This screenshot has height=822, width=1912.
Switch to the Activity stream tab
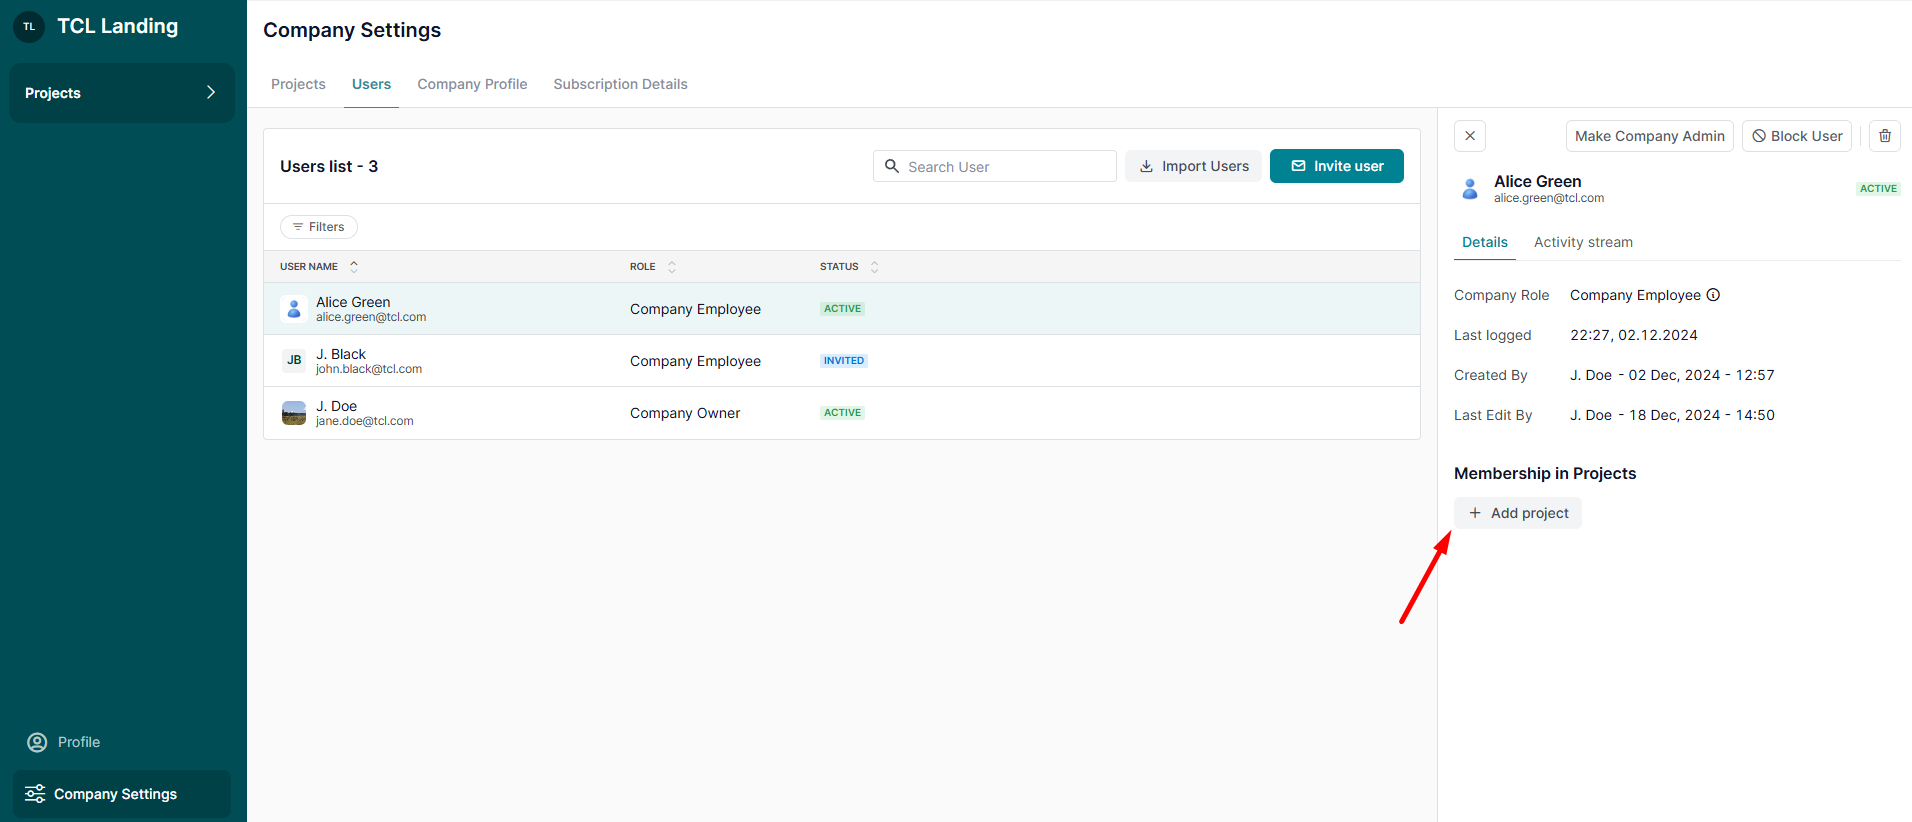(1583, 242)
